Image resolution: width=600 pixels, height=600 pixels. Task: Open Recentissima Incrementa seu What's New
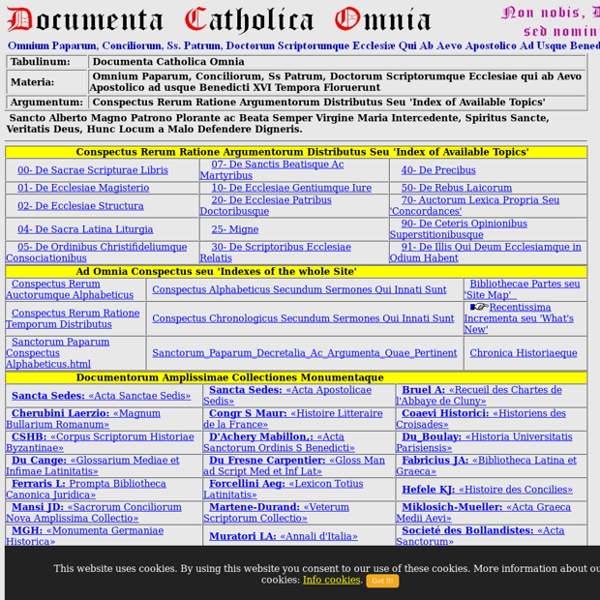518,318
